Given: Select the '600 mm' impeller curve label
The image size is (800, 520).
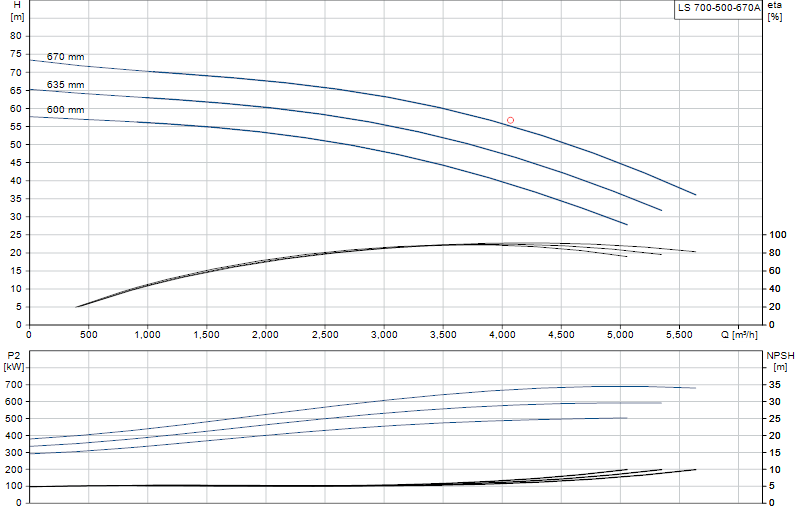Looking at the screenshot, I should click(65, 110).
